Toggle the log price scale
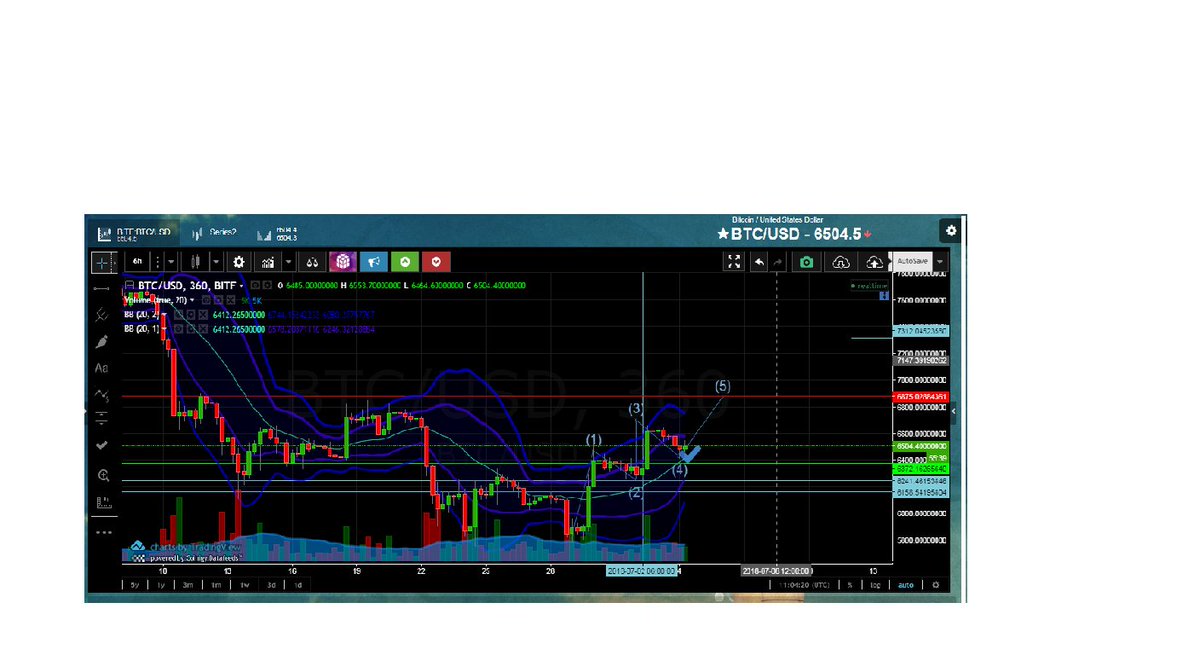The height and width of the screenshot is (655, 1200). coord(875,585)
